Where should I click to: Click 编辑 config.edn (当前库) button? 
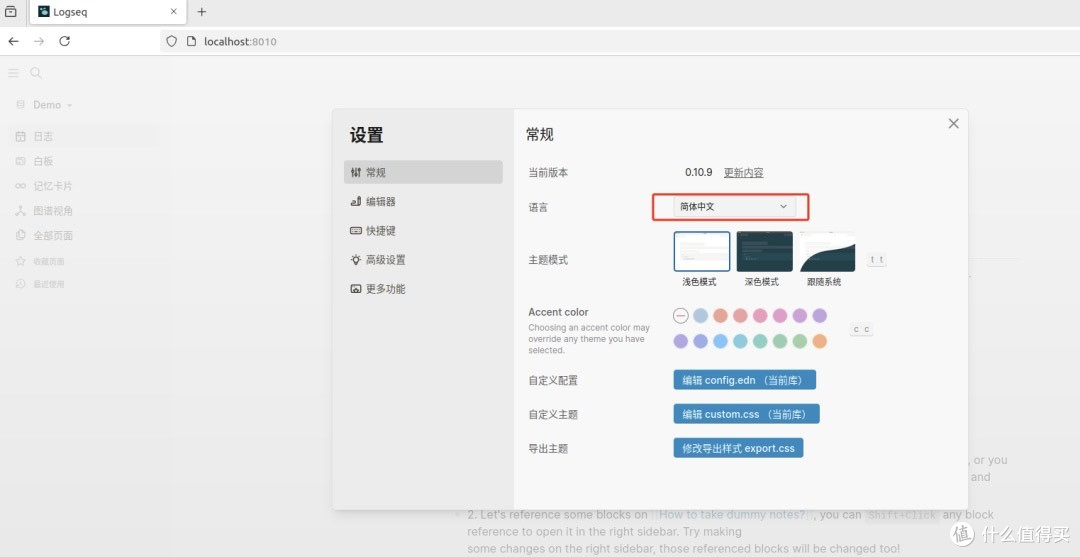click(x=745, y=380)
